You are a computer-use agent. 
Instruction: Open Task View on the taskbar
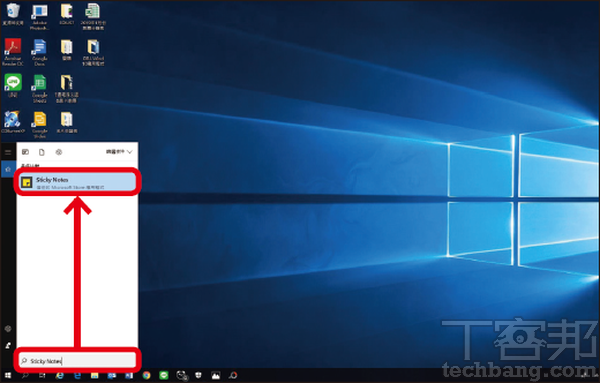pos(42,375)
